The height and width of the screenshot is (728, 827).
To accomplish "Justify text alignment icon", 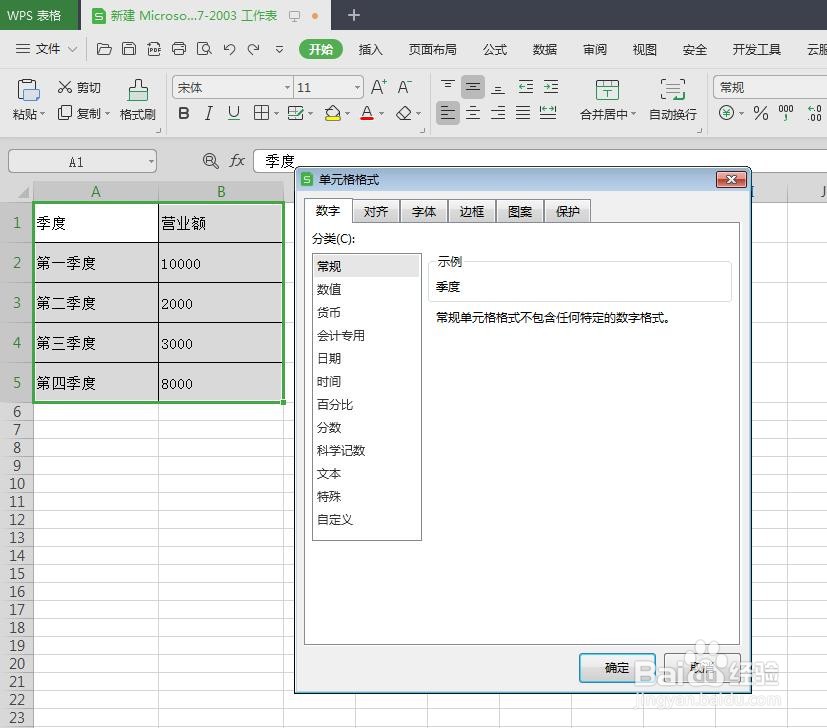I will (x=523, y=113).
